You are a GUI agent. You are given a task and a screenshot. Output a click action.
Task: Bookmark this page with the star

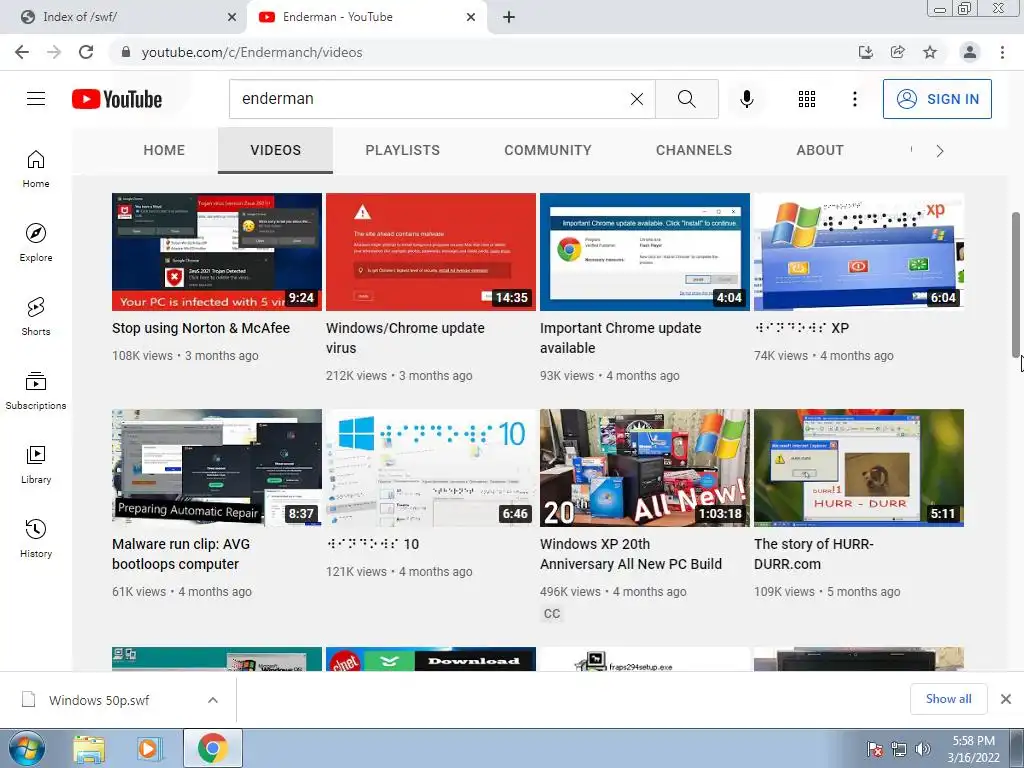[x=930, y=52]
